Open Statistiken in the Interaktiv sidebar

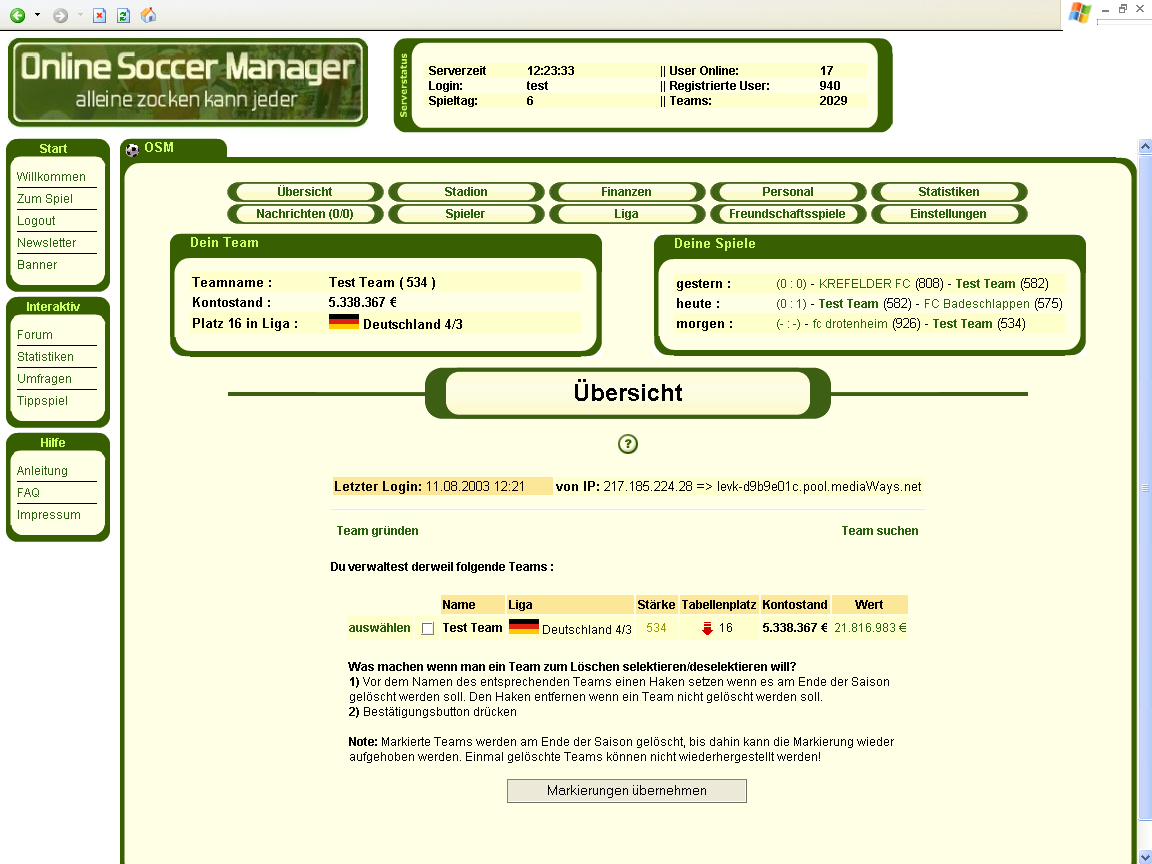(45, 357)
